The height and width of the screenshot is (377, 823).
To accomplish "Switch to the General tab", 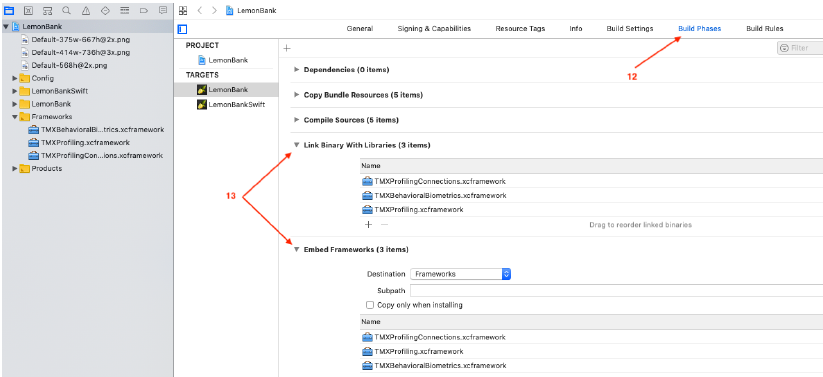I will coord(360,29).
